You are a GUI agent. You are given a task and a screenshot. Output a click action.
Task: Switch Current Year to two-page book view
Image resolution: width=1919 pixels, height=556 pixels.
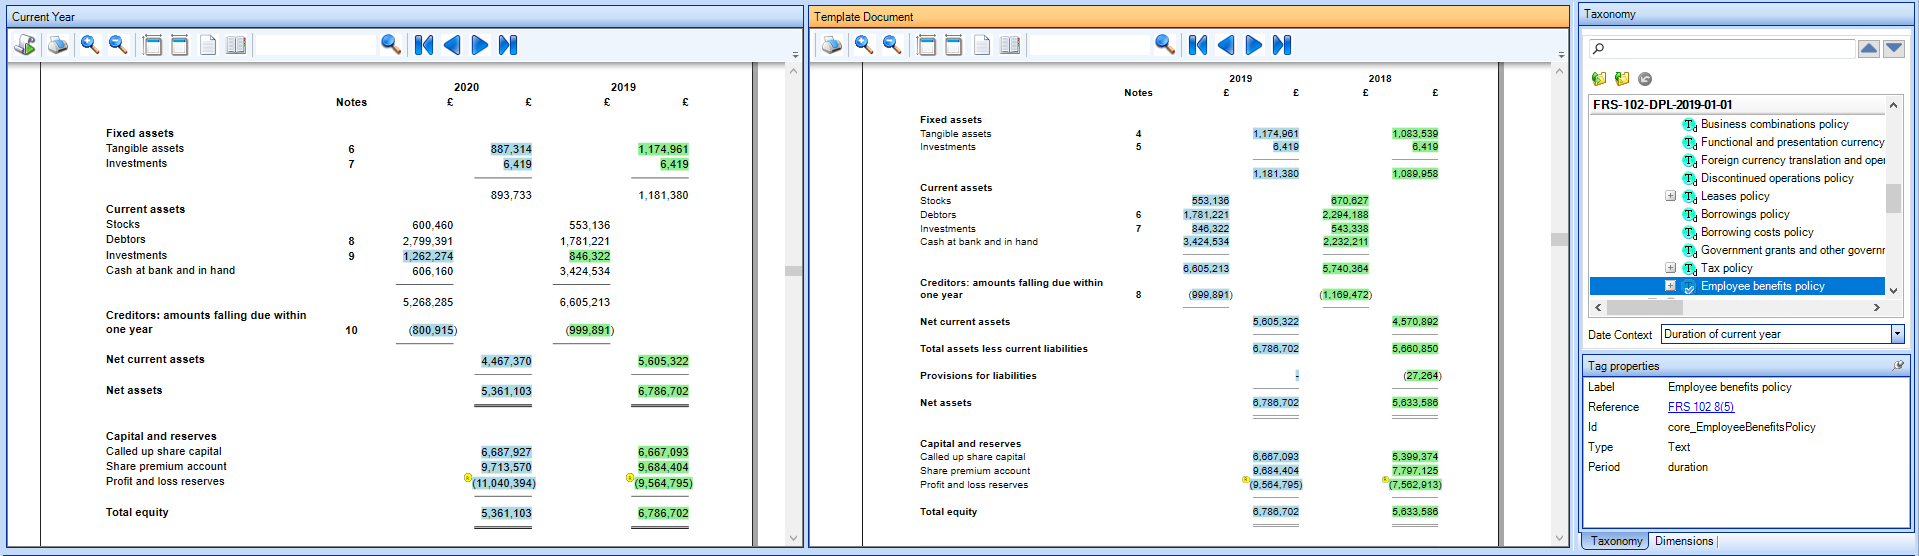[x=236, y=45]
